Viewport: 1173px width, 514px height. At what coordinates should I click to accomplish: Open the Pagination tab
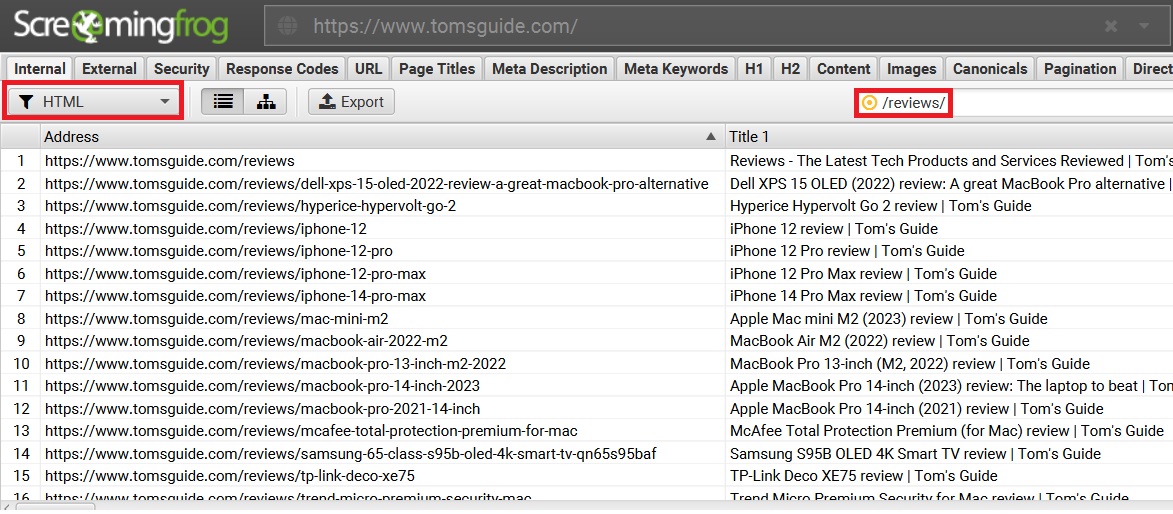click(1079, 69)
